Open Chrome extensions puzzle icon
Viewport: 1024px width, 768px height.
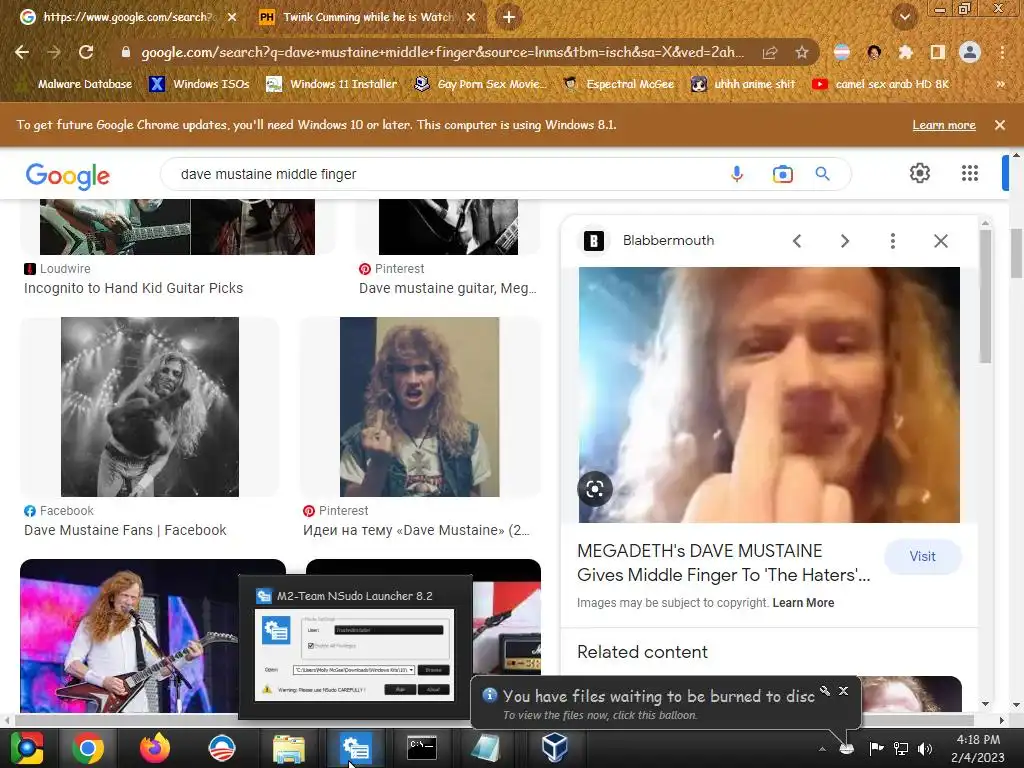tap(905, 52)
